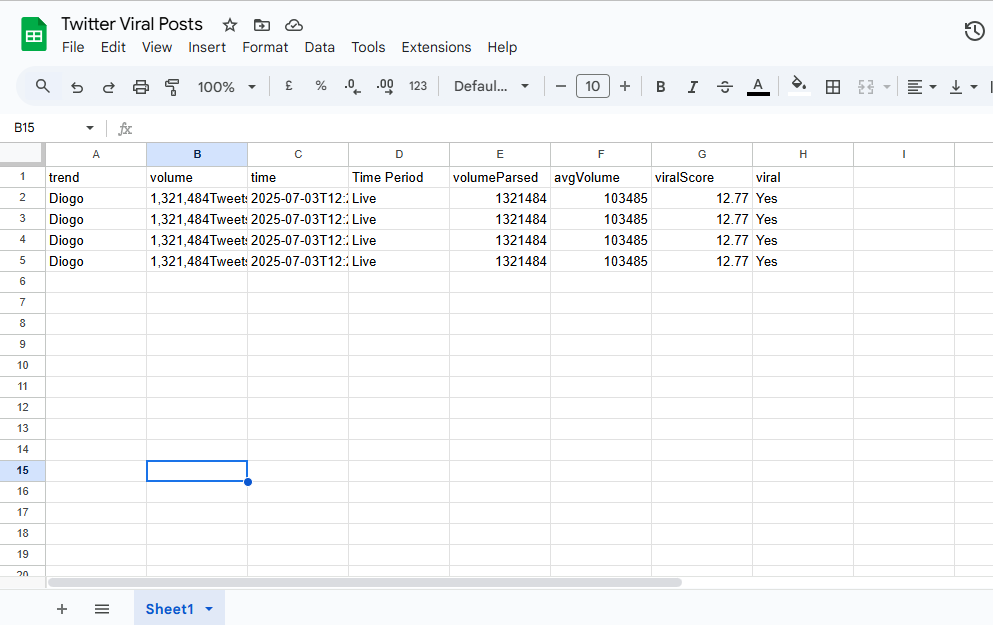Expand the merge cells options arrow

[x=887, y=87]
